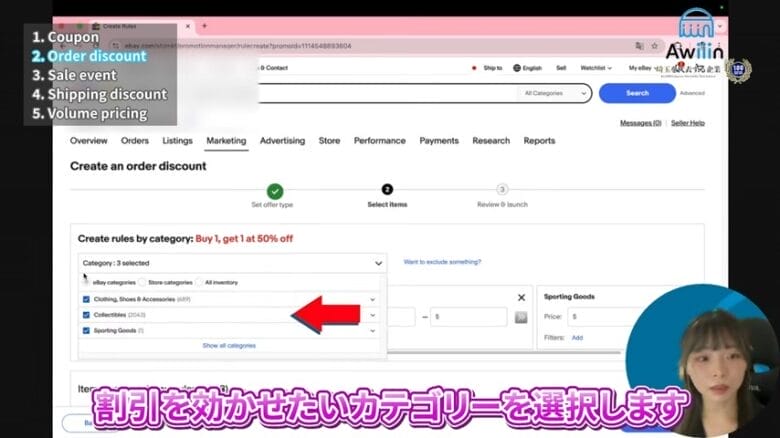Click the Advanced search link
This screenshot has width=780, height=438.
[x=692, y=93]
